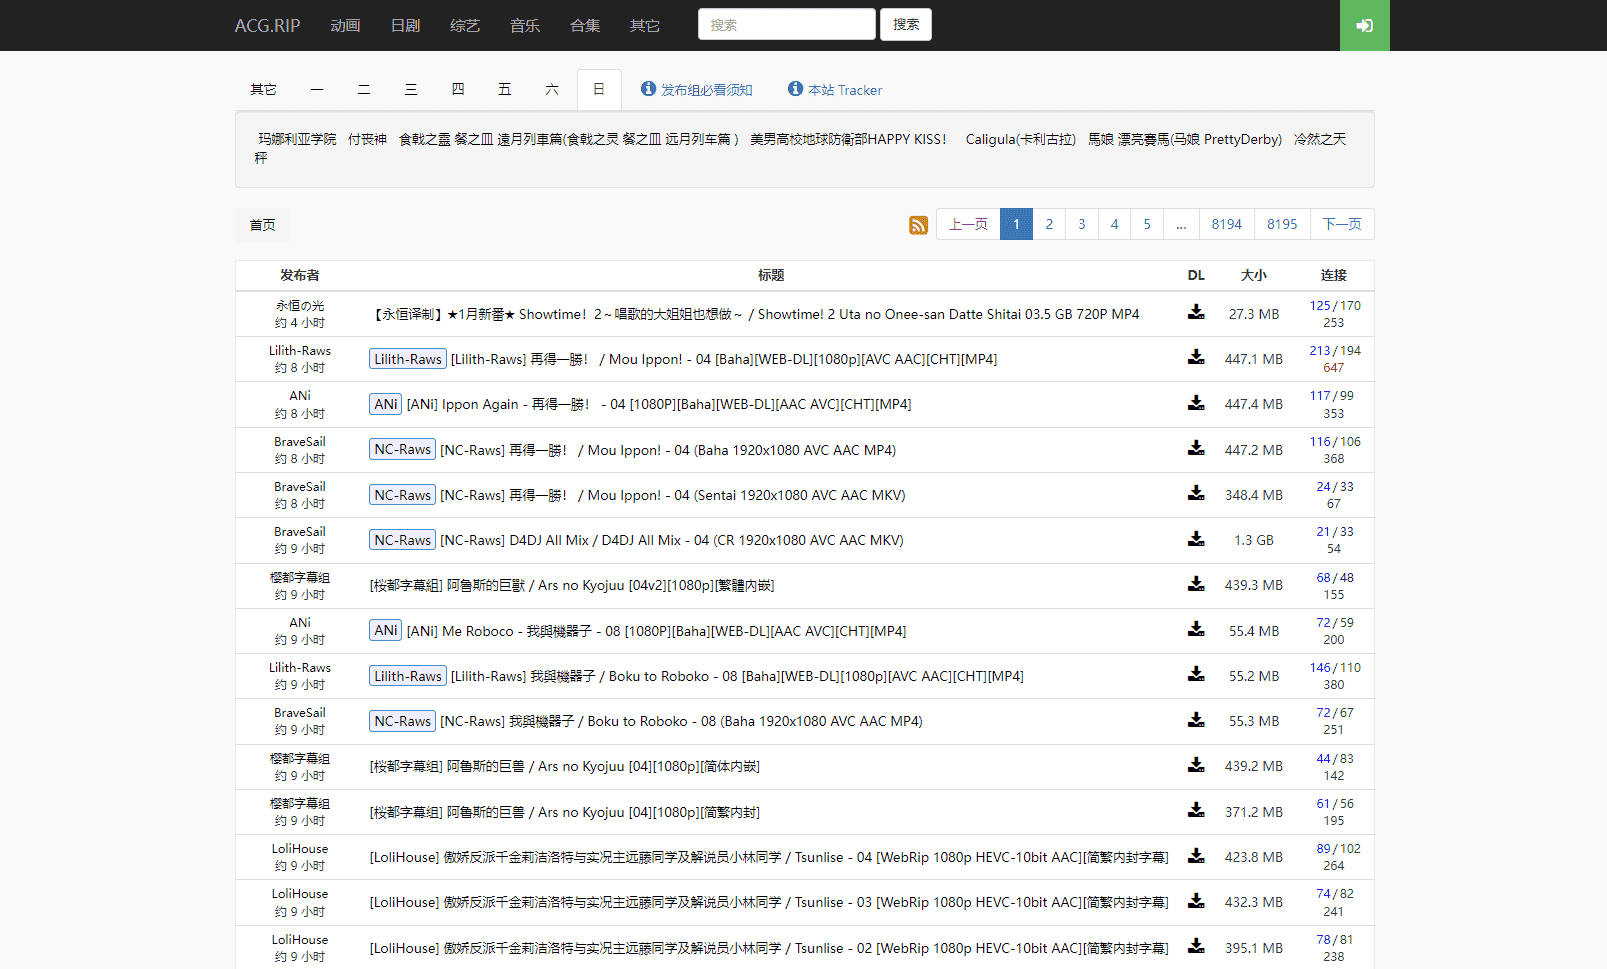
Task: Go to 下一页 next page
Action: 1342,224
